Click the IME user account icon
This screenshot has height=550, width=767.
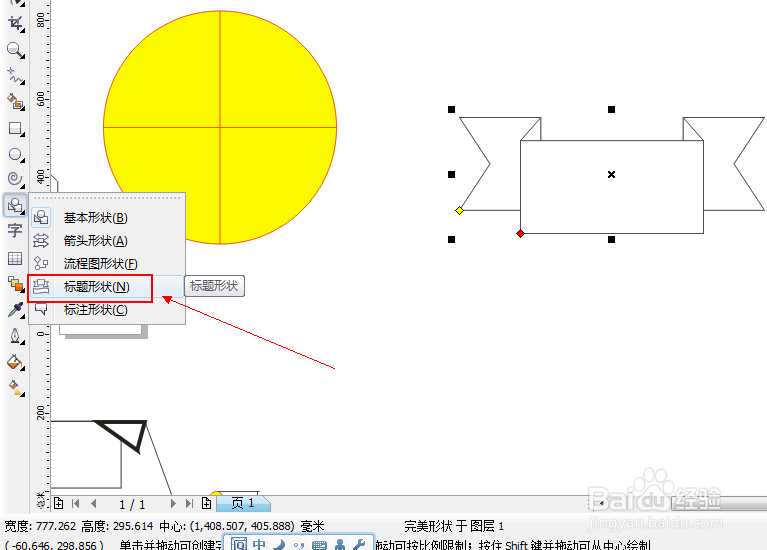coord(340,545)
